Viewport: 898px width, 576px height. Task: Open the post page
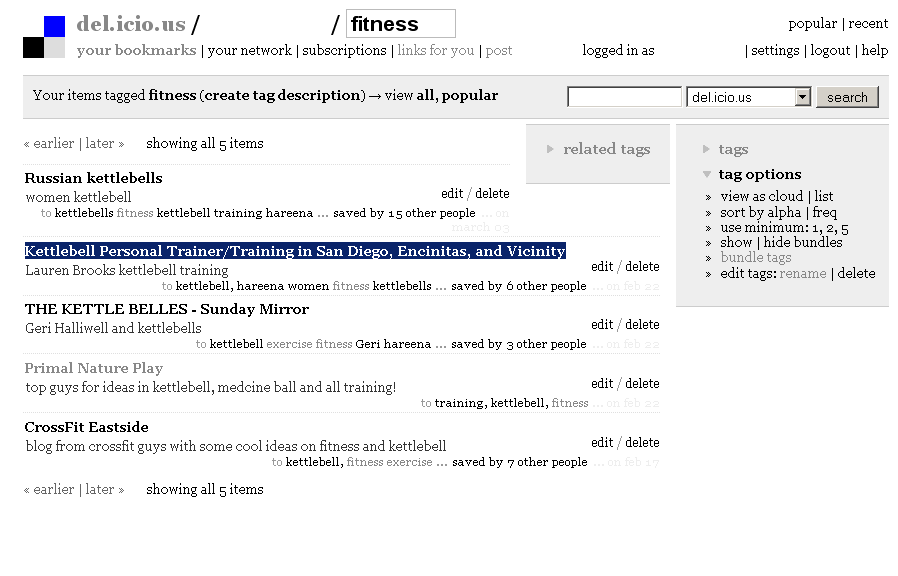[499, 50]
